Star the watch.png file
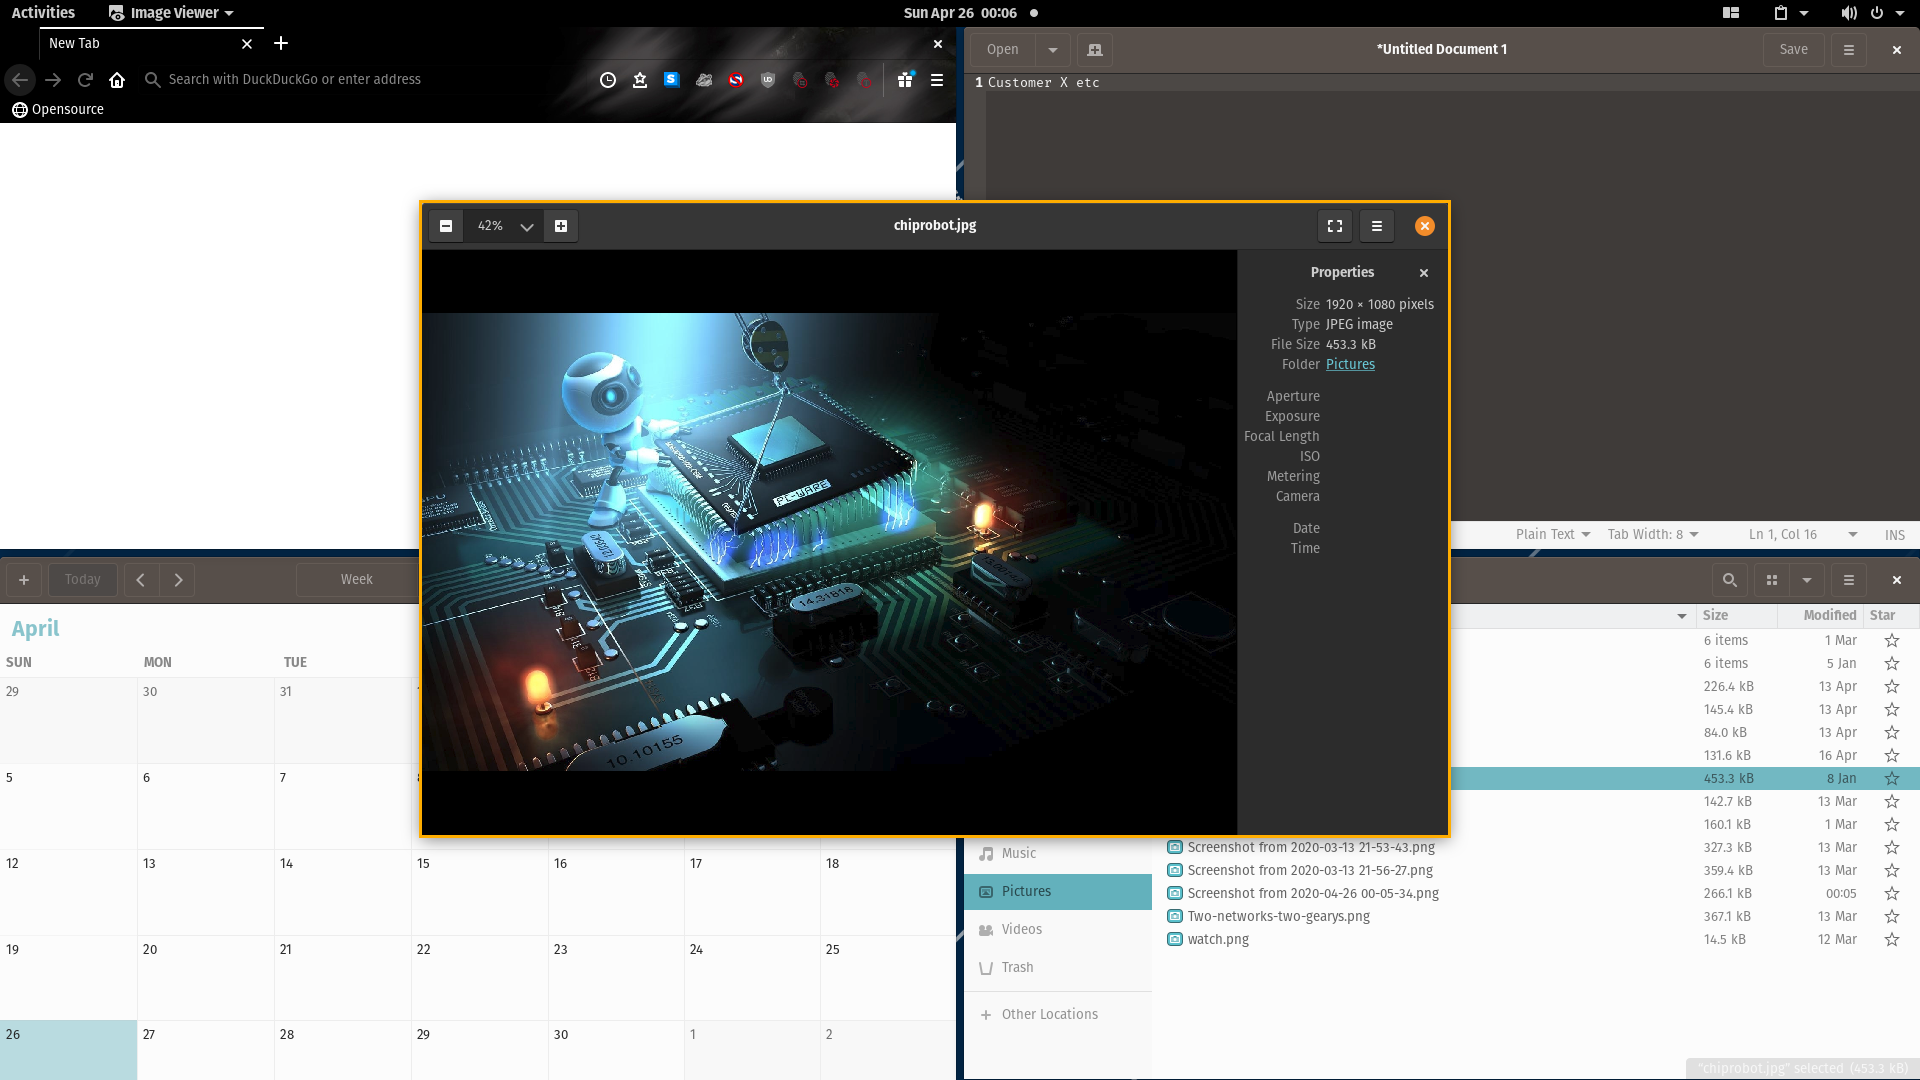1920x1080 pixels. tap(1892, 939)
